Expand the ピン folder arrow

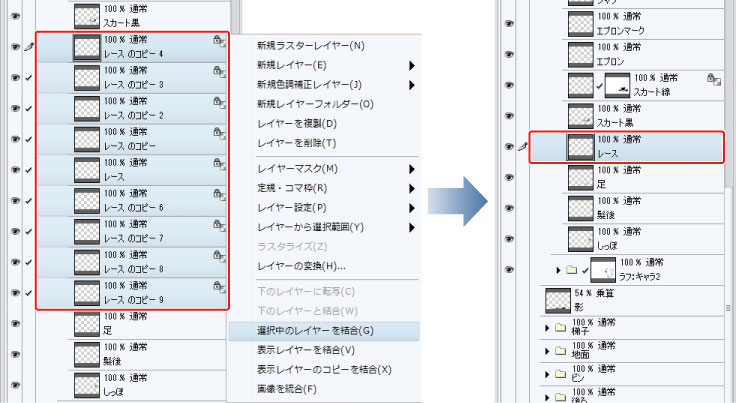pos(547,374)
